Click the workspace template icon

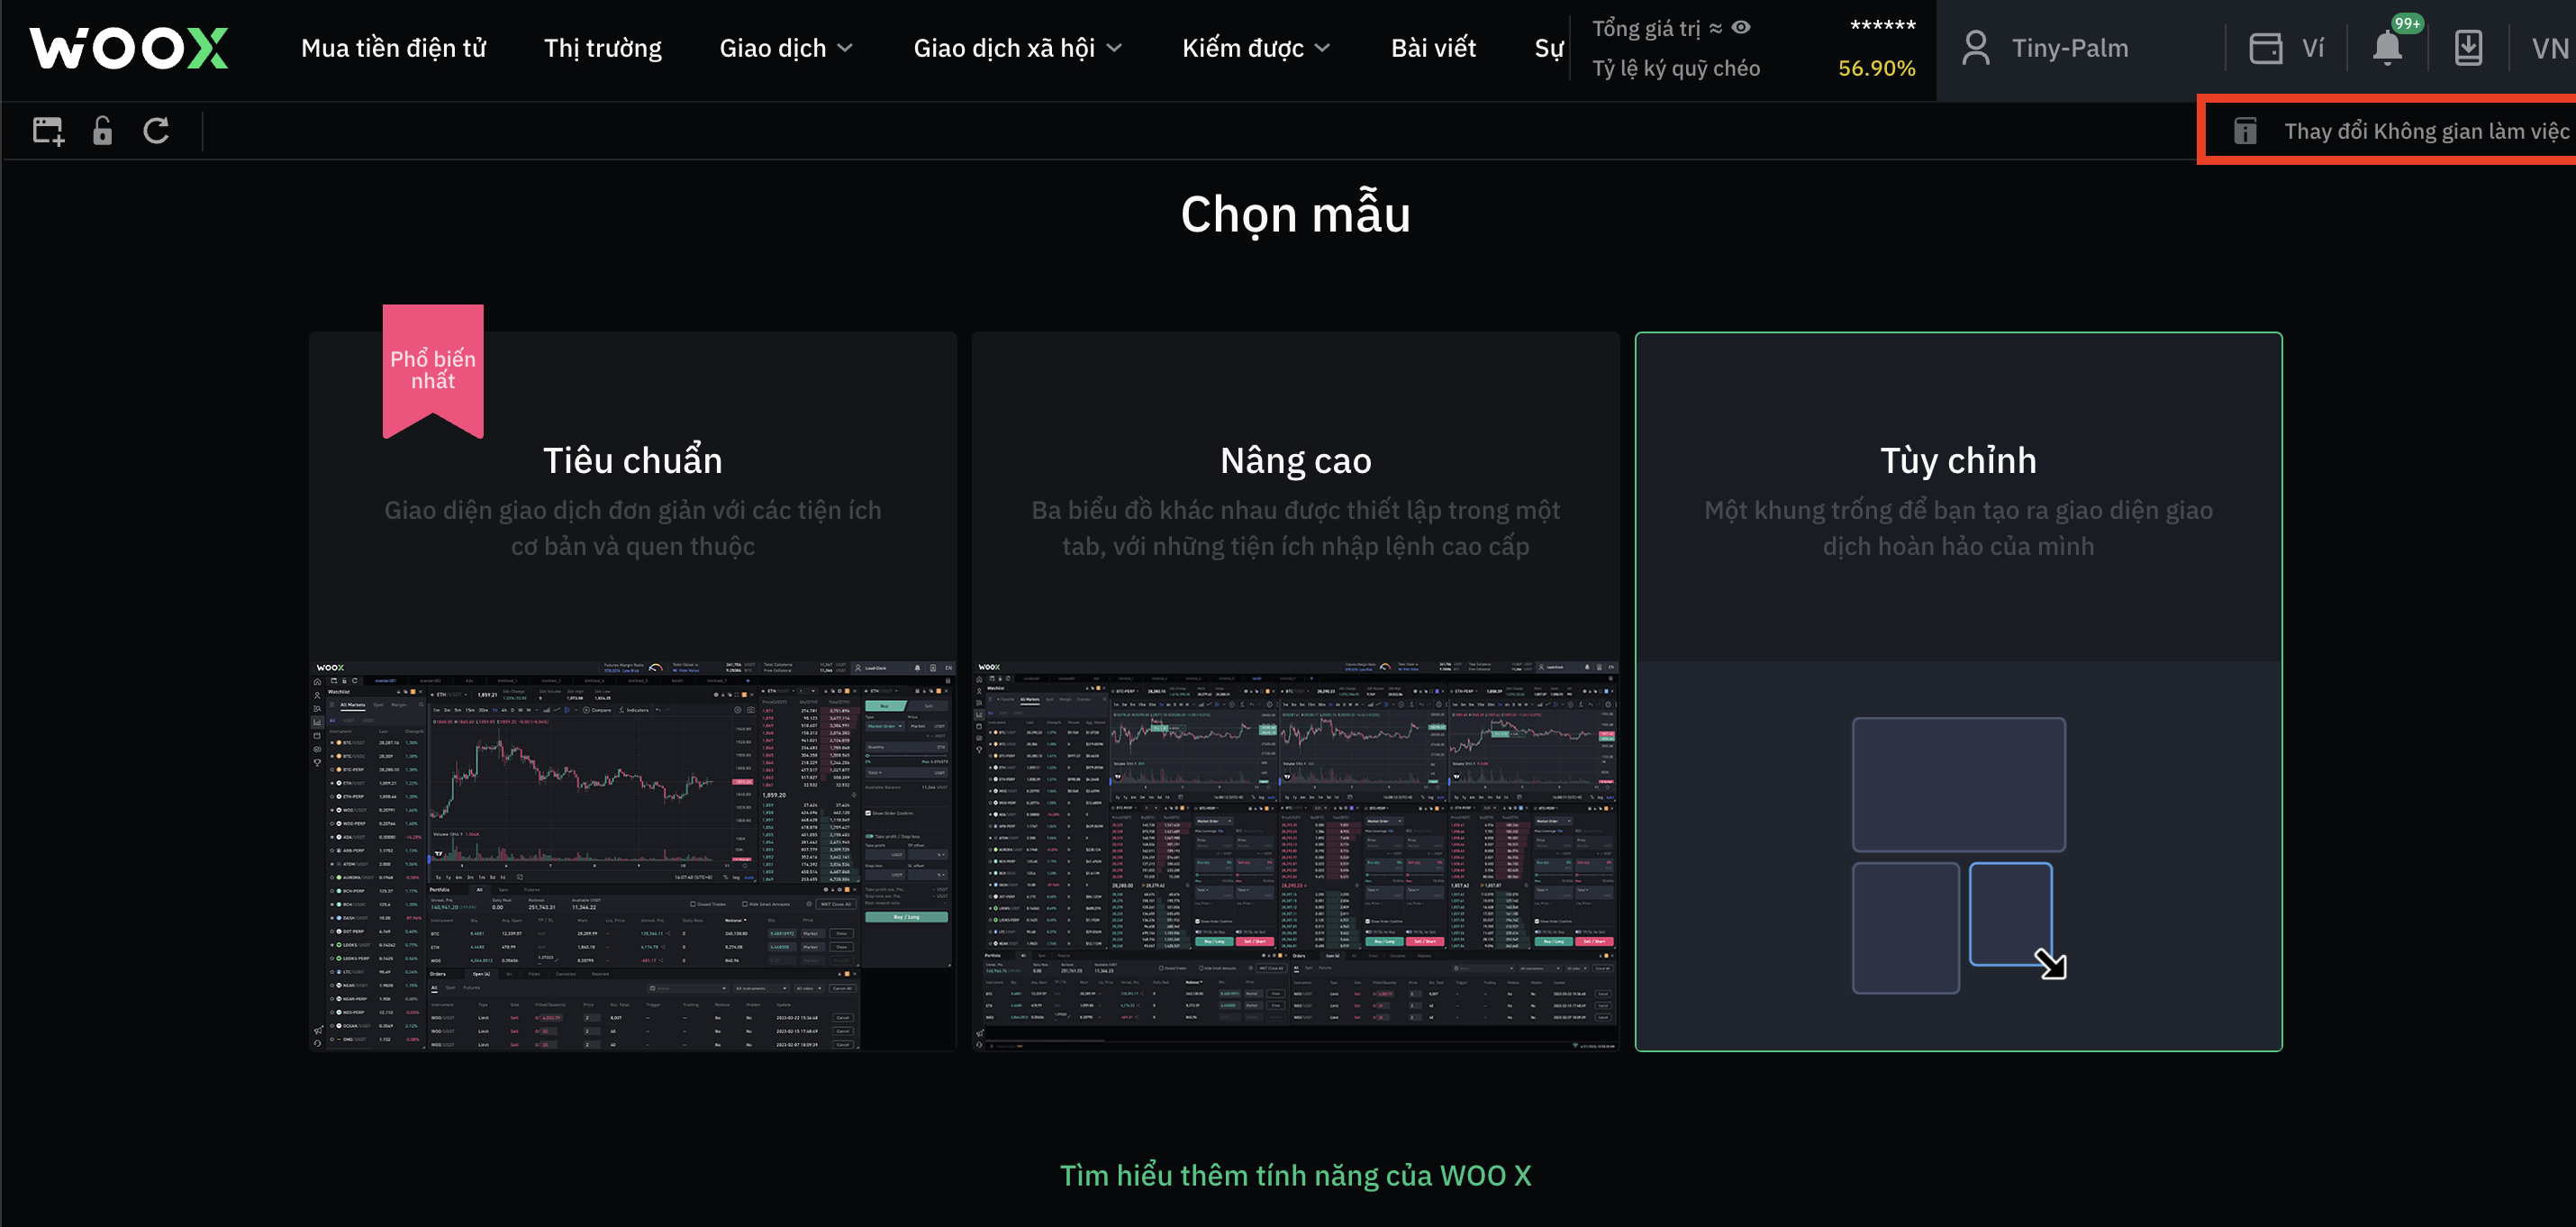pos(2245,131)
